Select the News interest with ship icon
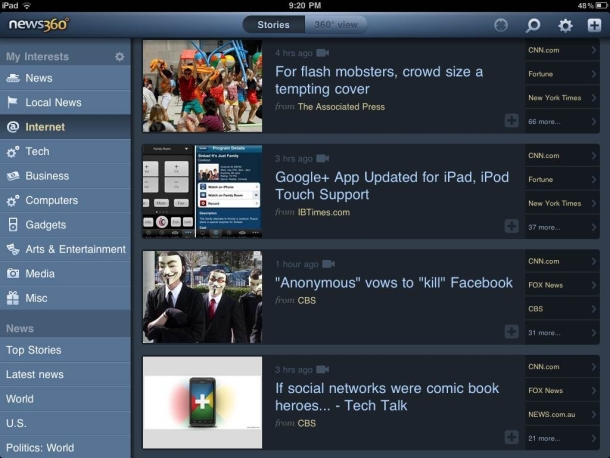Screen dimensions: 610x458 click(65, 78)
